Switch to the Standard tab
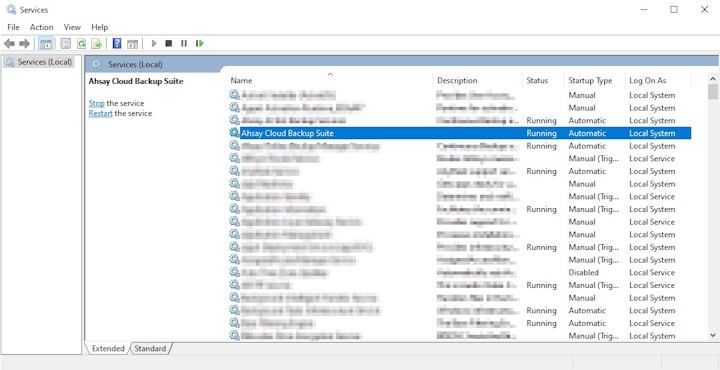The width and height of the screenshot is (720, 370). point(150,348)
